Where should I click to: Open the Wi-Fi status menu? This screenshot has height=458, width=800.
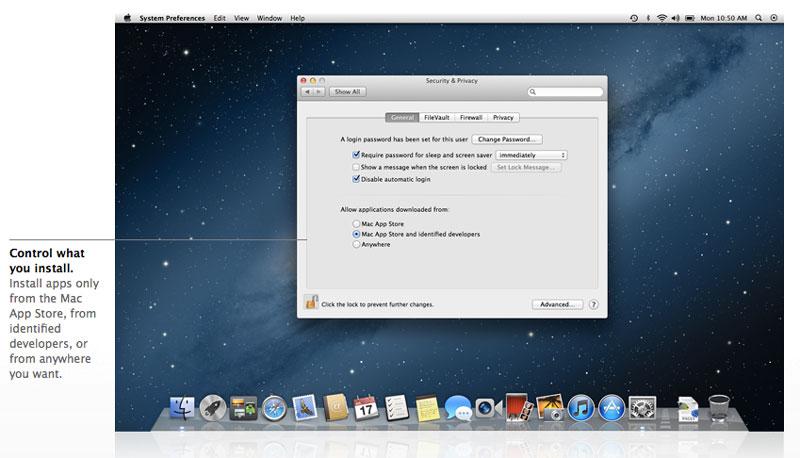[662, 18]
